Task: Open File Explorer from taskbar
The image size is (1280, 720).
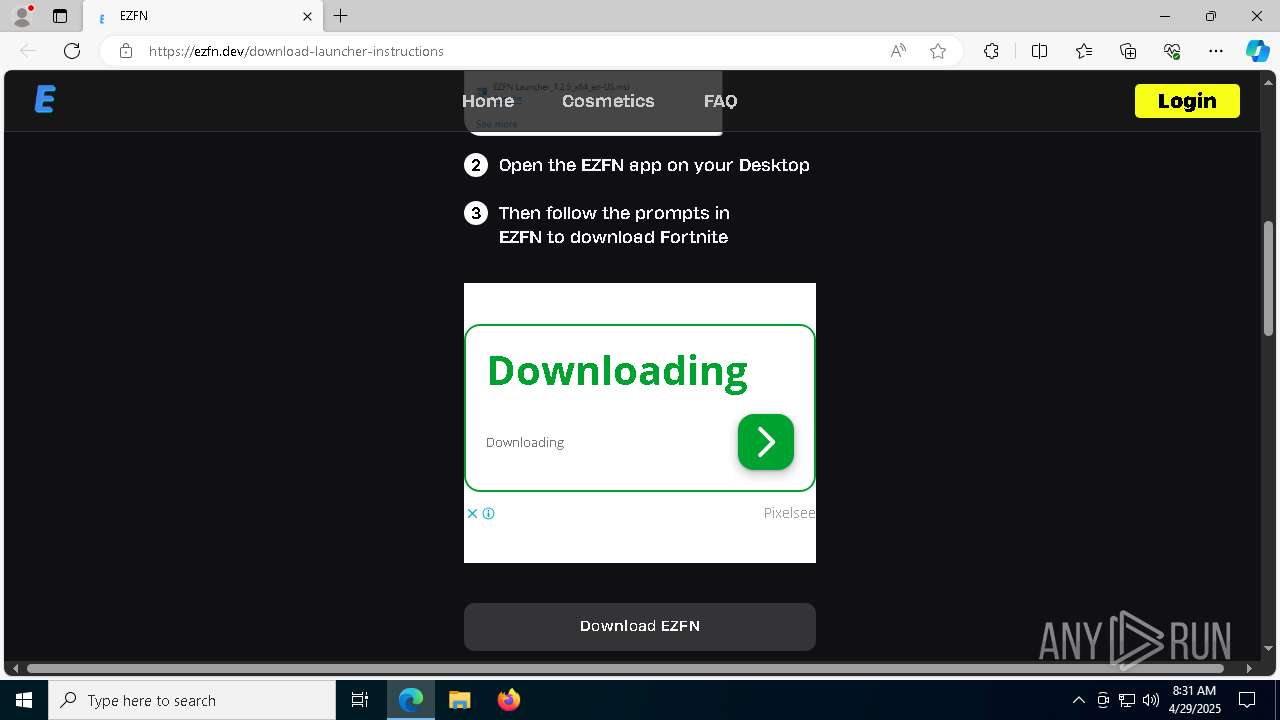Action: (460, 700)
